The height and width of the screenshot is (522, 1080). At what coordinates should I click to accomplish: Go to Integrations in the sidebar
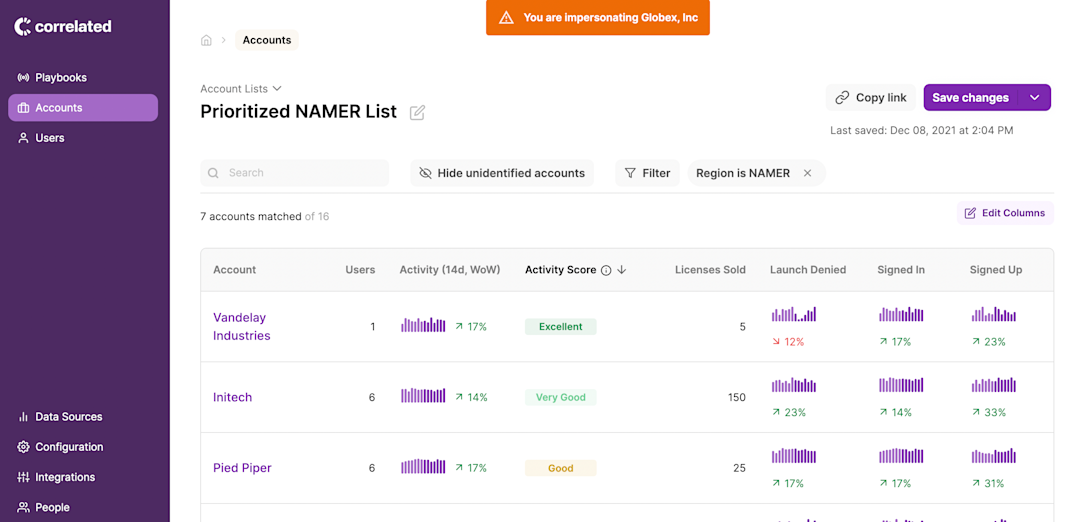click(x=65, y=477)
